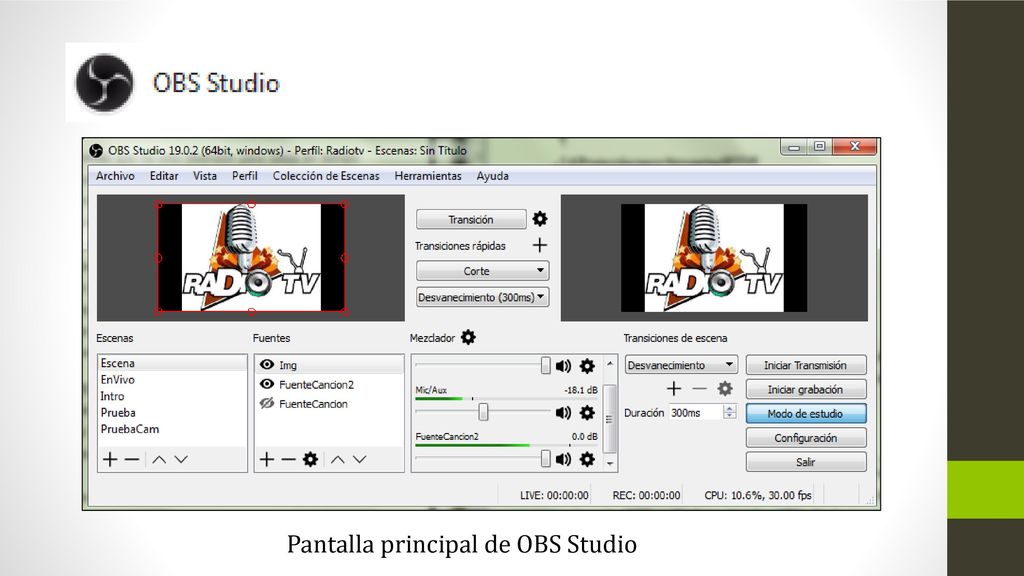Viewport: 1024px width, 576px height.
Task: Move selected source up in Fuentes
Action: click(x=337, y=459)
